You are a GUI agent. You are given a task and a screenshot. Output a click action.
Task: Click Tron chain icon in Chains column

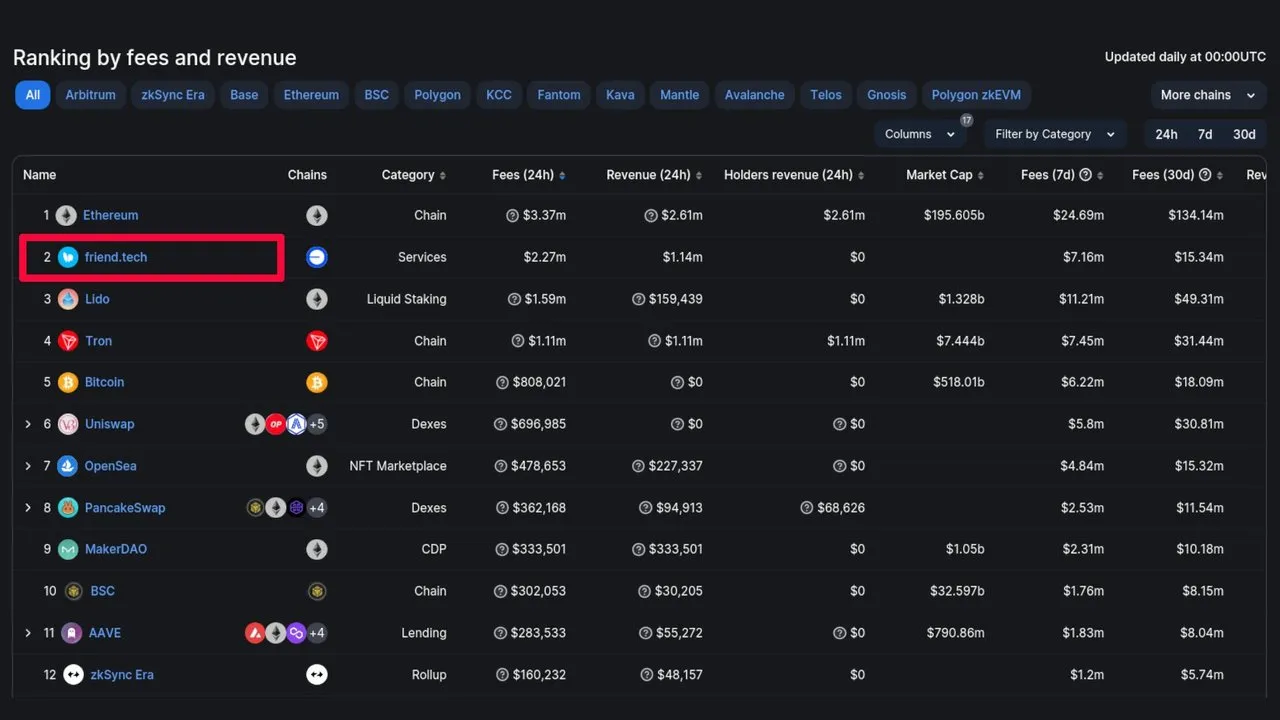click(317, 341)
